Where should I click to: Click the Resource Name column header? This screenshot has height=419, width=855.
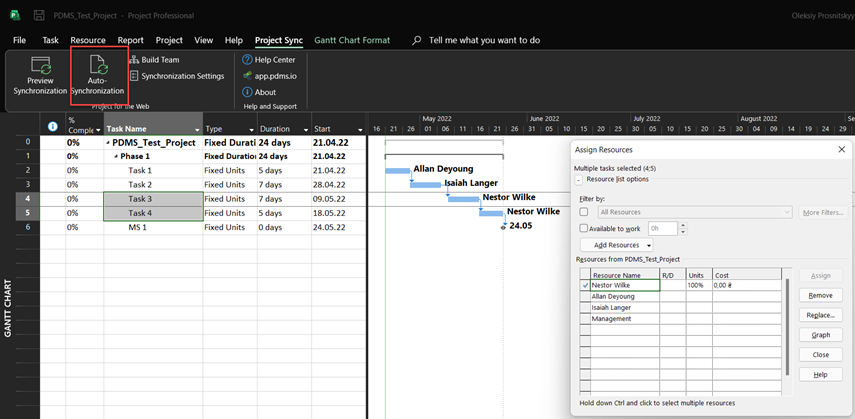coord(625,275)
